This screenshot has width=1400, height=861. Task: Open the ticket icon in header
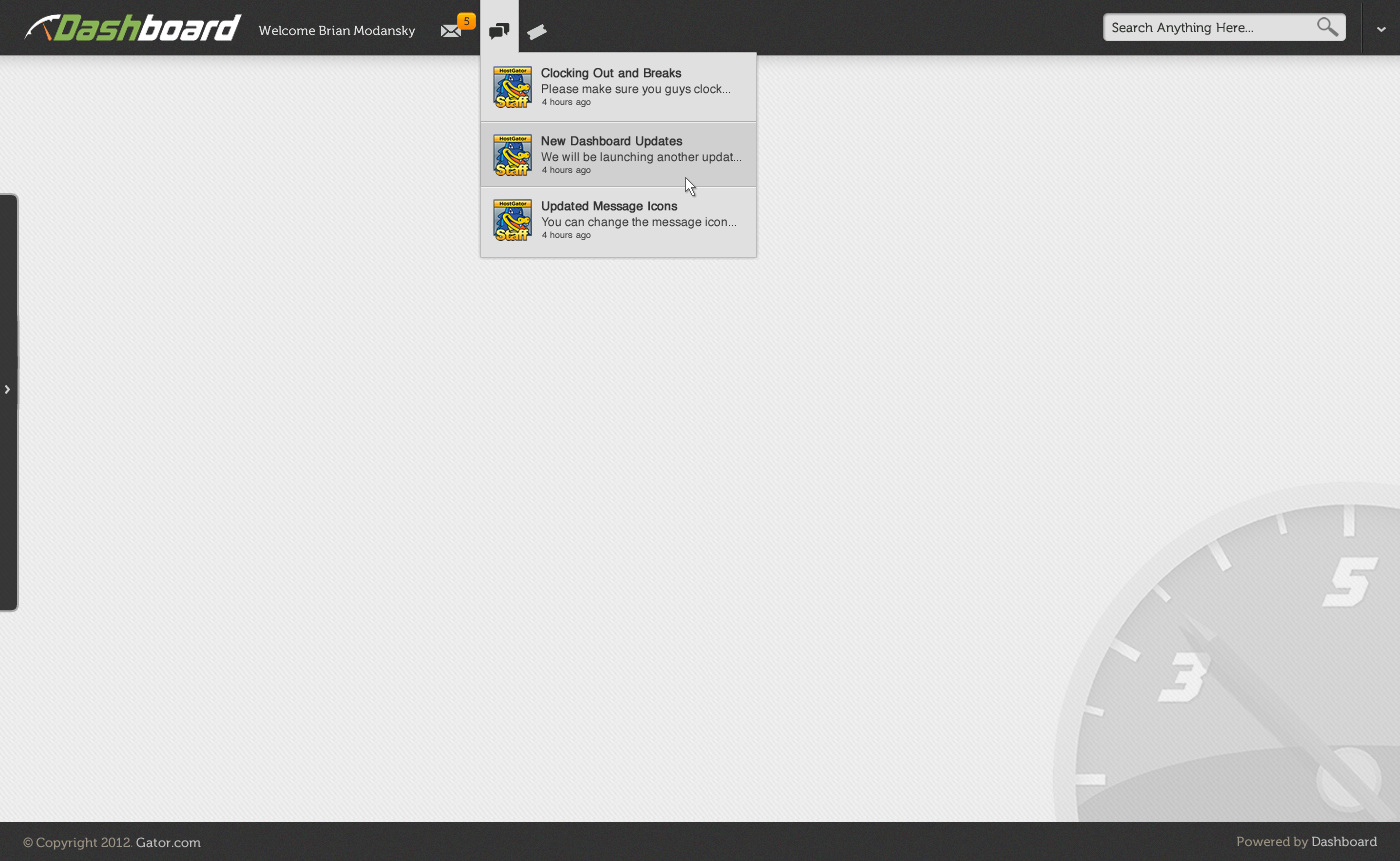click(537, 32)
